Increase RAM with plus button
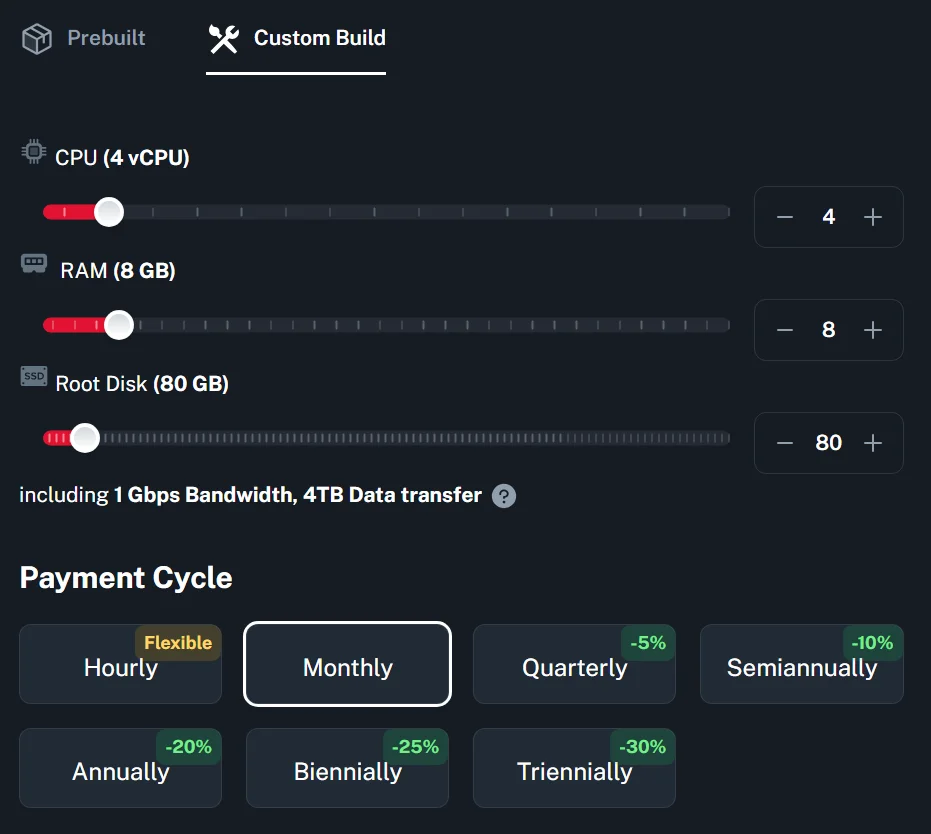 tap(873, 330)
